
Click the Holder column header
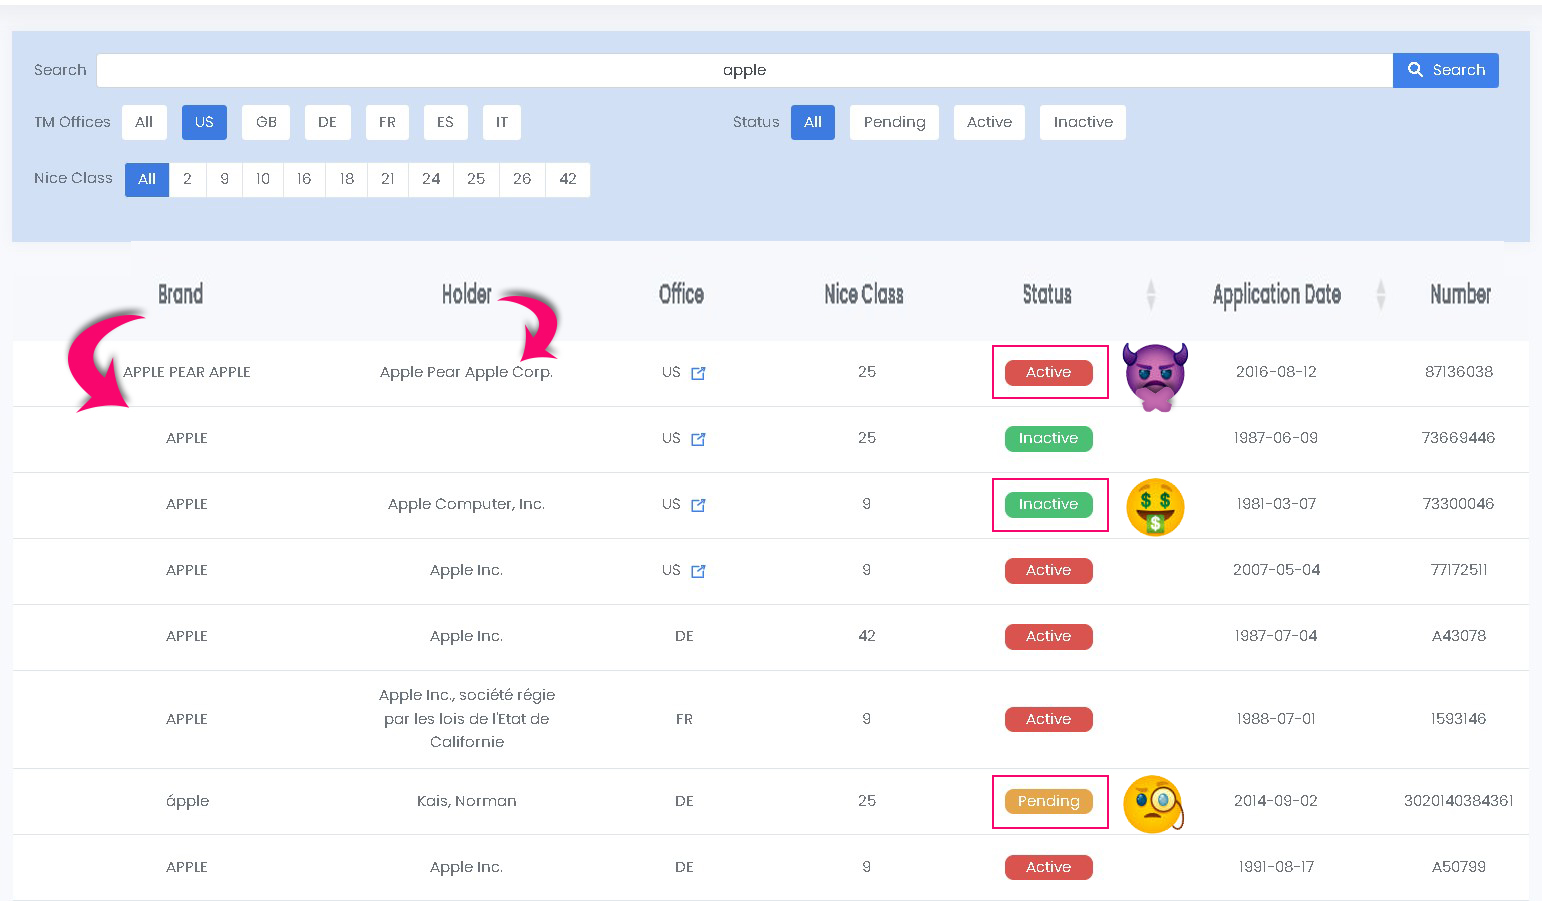point(467,294)
